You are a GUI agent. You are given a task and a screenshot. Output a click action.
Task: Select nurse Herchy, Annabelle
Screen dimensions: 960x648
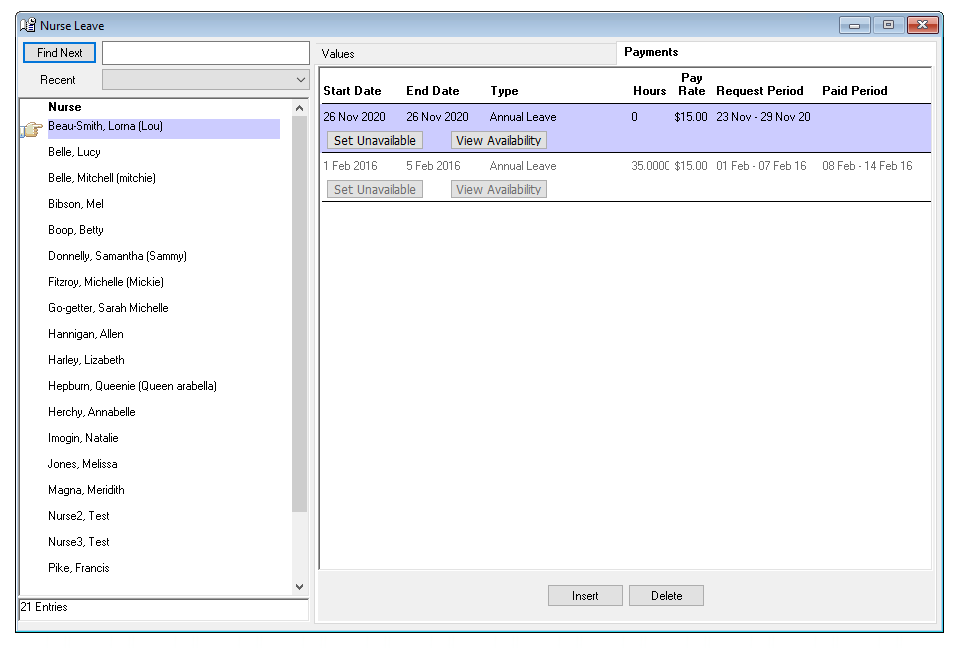click(92, 412)
